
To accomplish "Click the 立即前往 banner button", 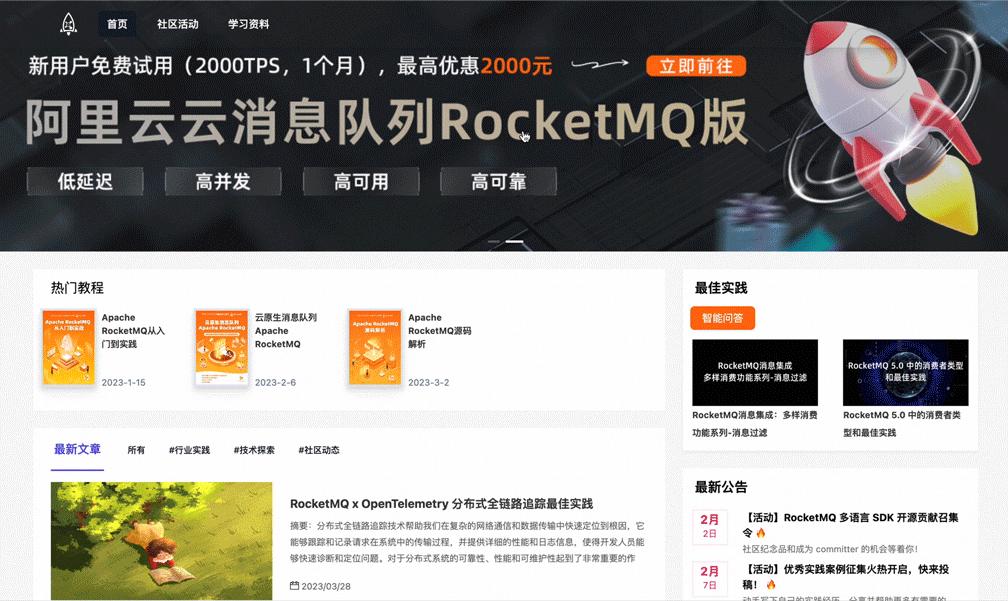I will (x=695, y=66).
